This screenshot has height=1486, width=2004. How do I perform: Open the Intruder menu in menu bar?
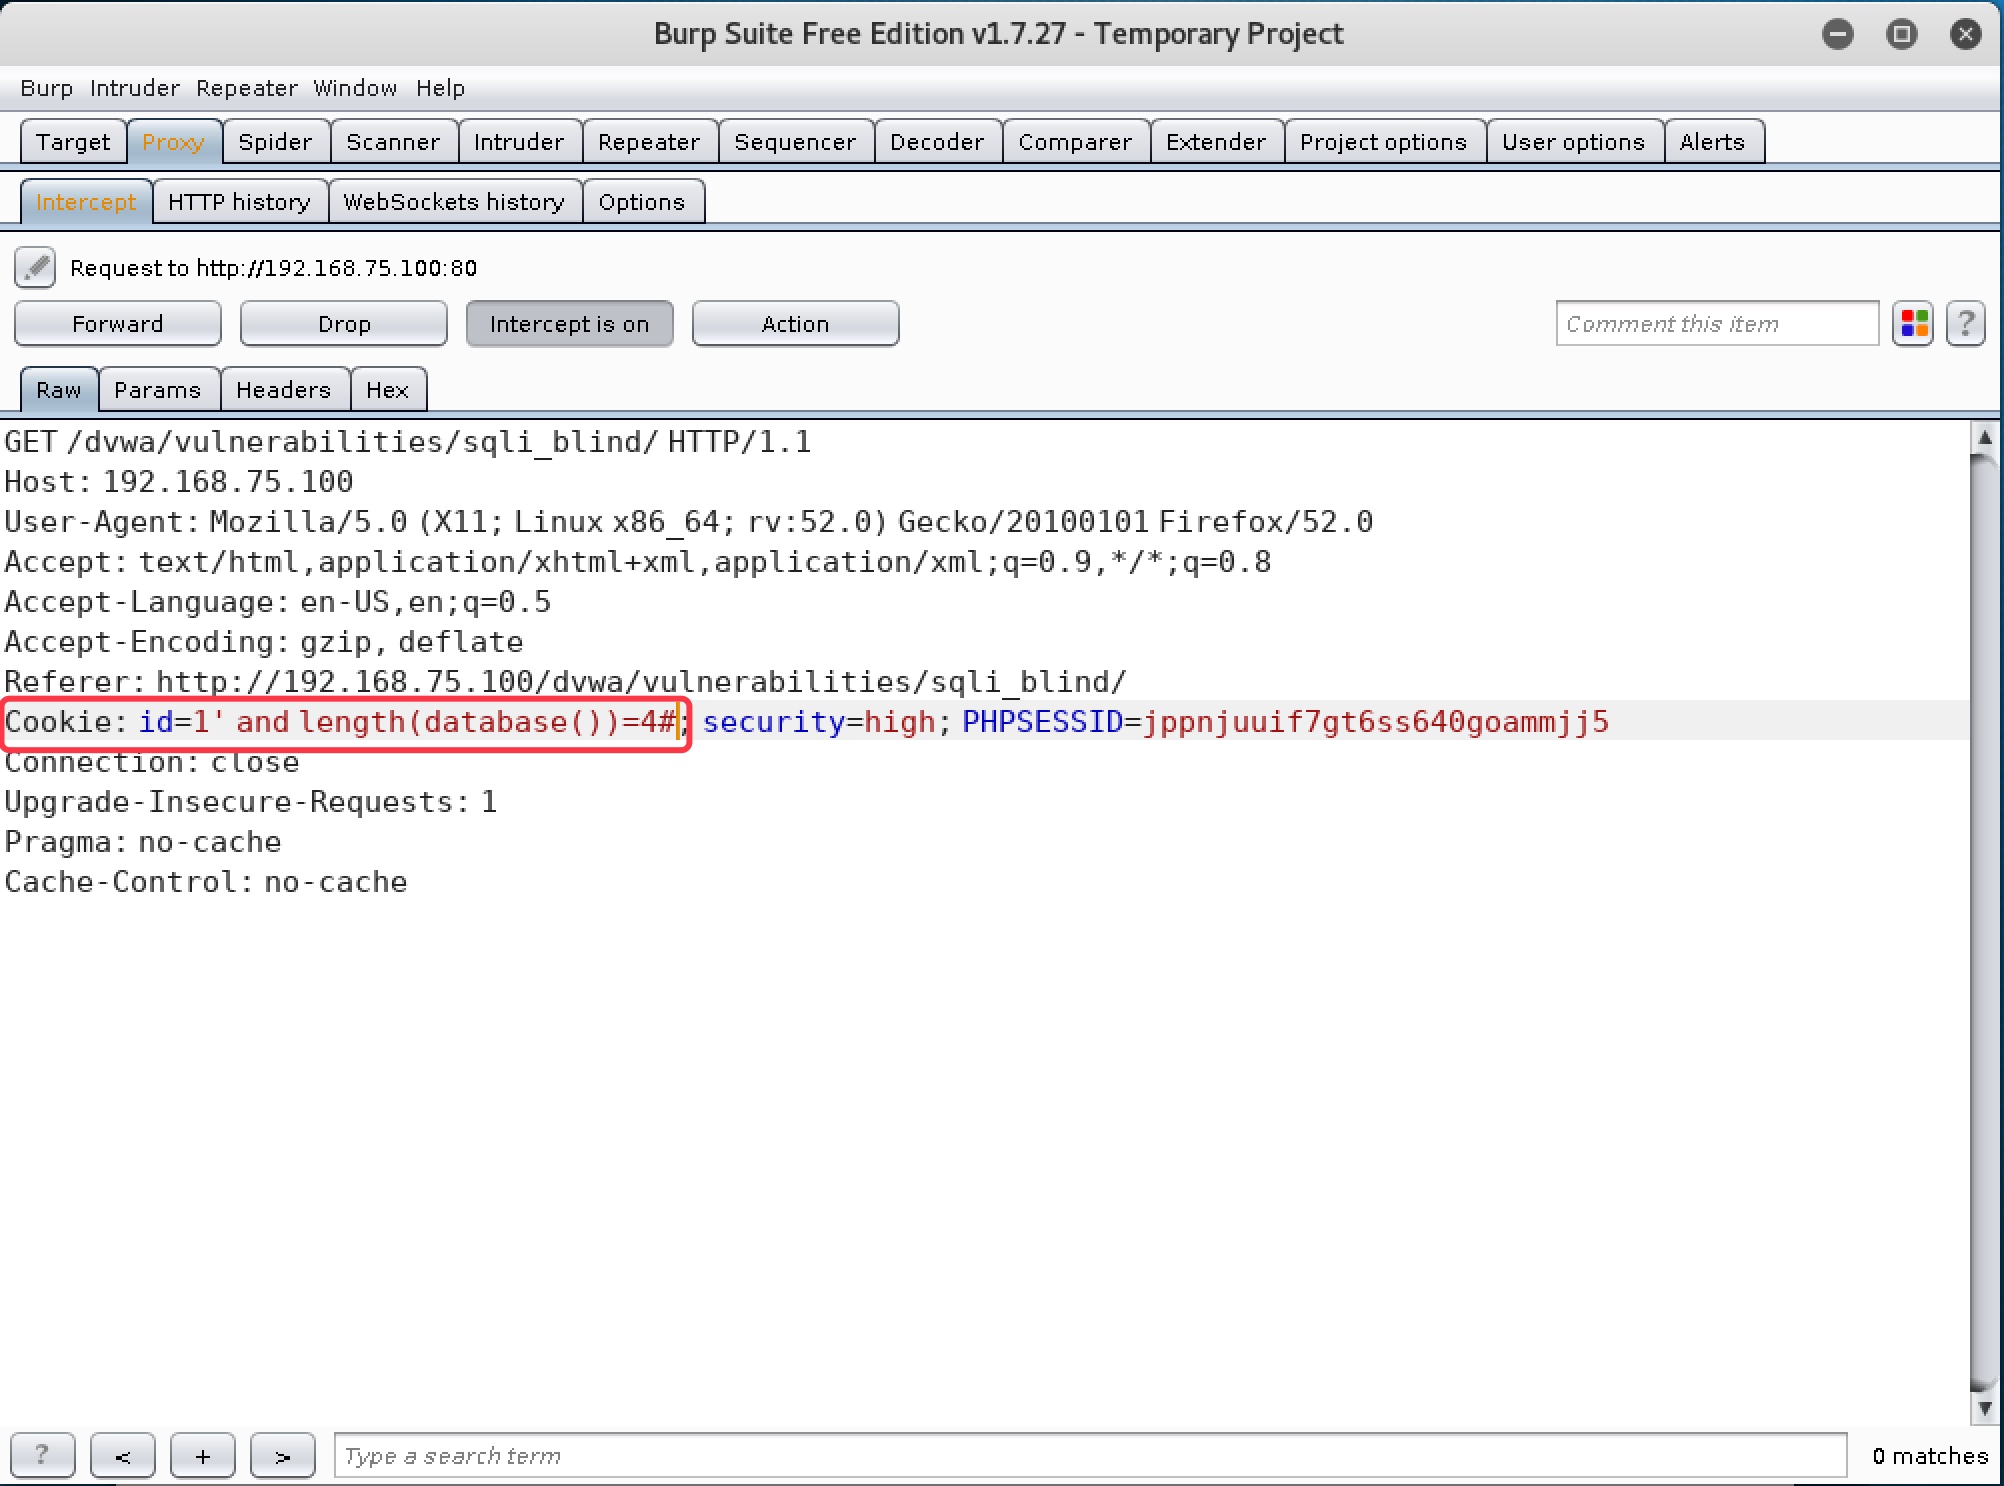134,88
